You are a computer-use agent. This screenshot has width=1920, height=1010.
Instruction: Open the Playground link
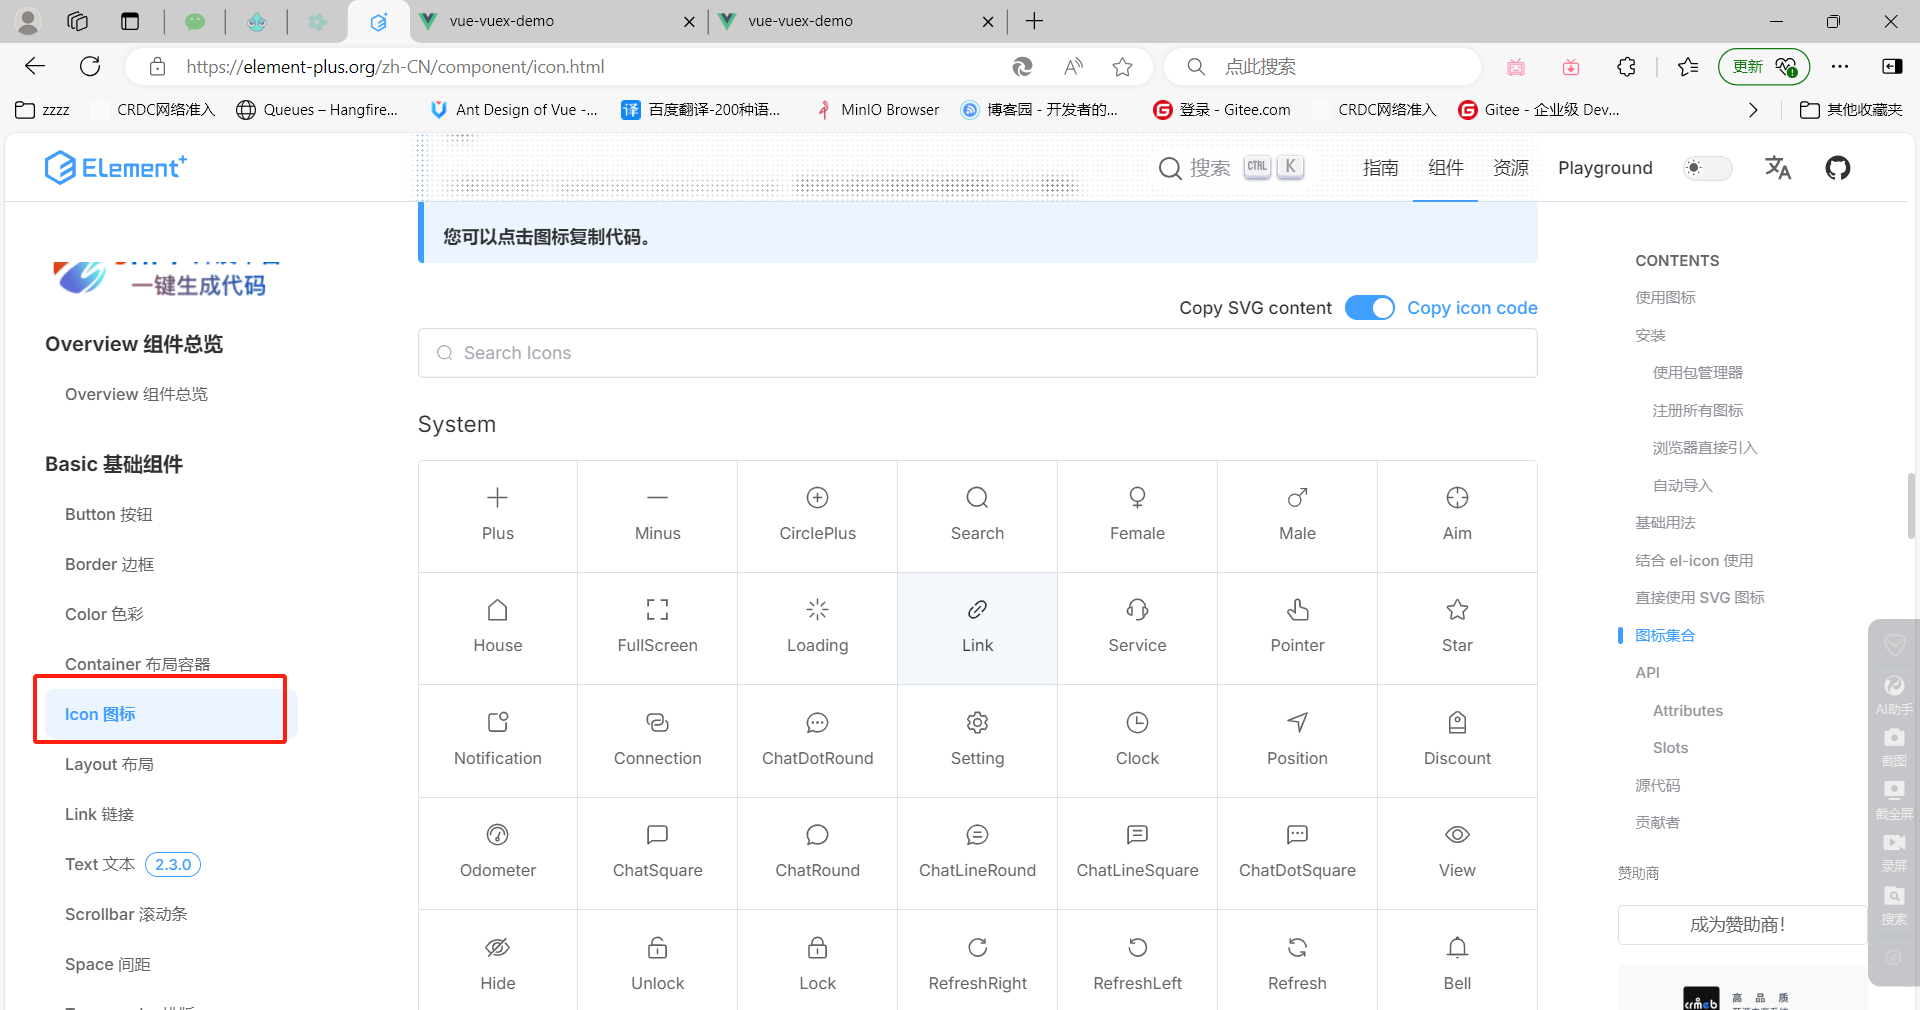point(1605,168)
